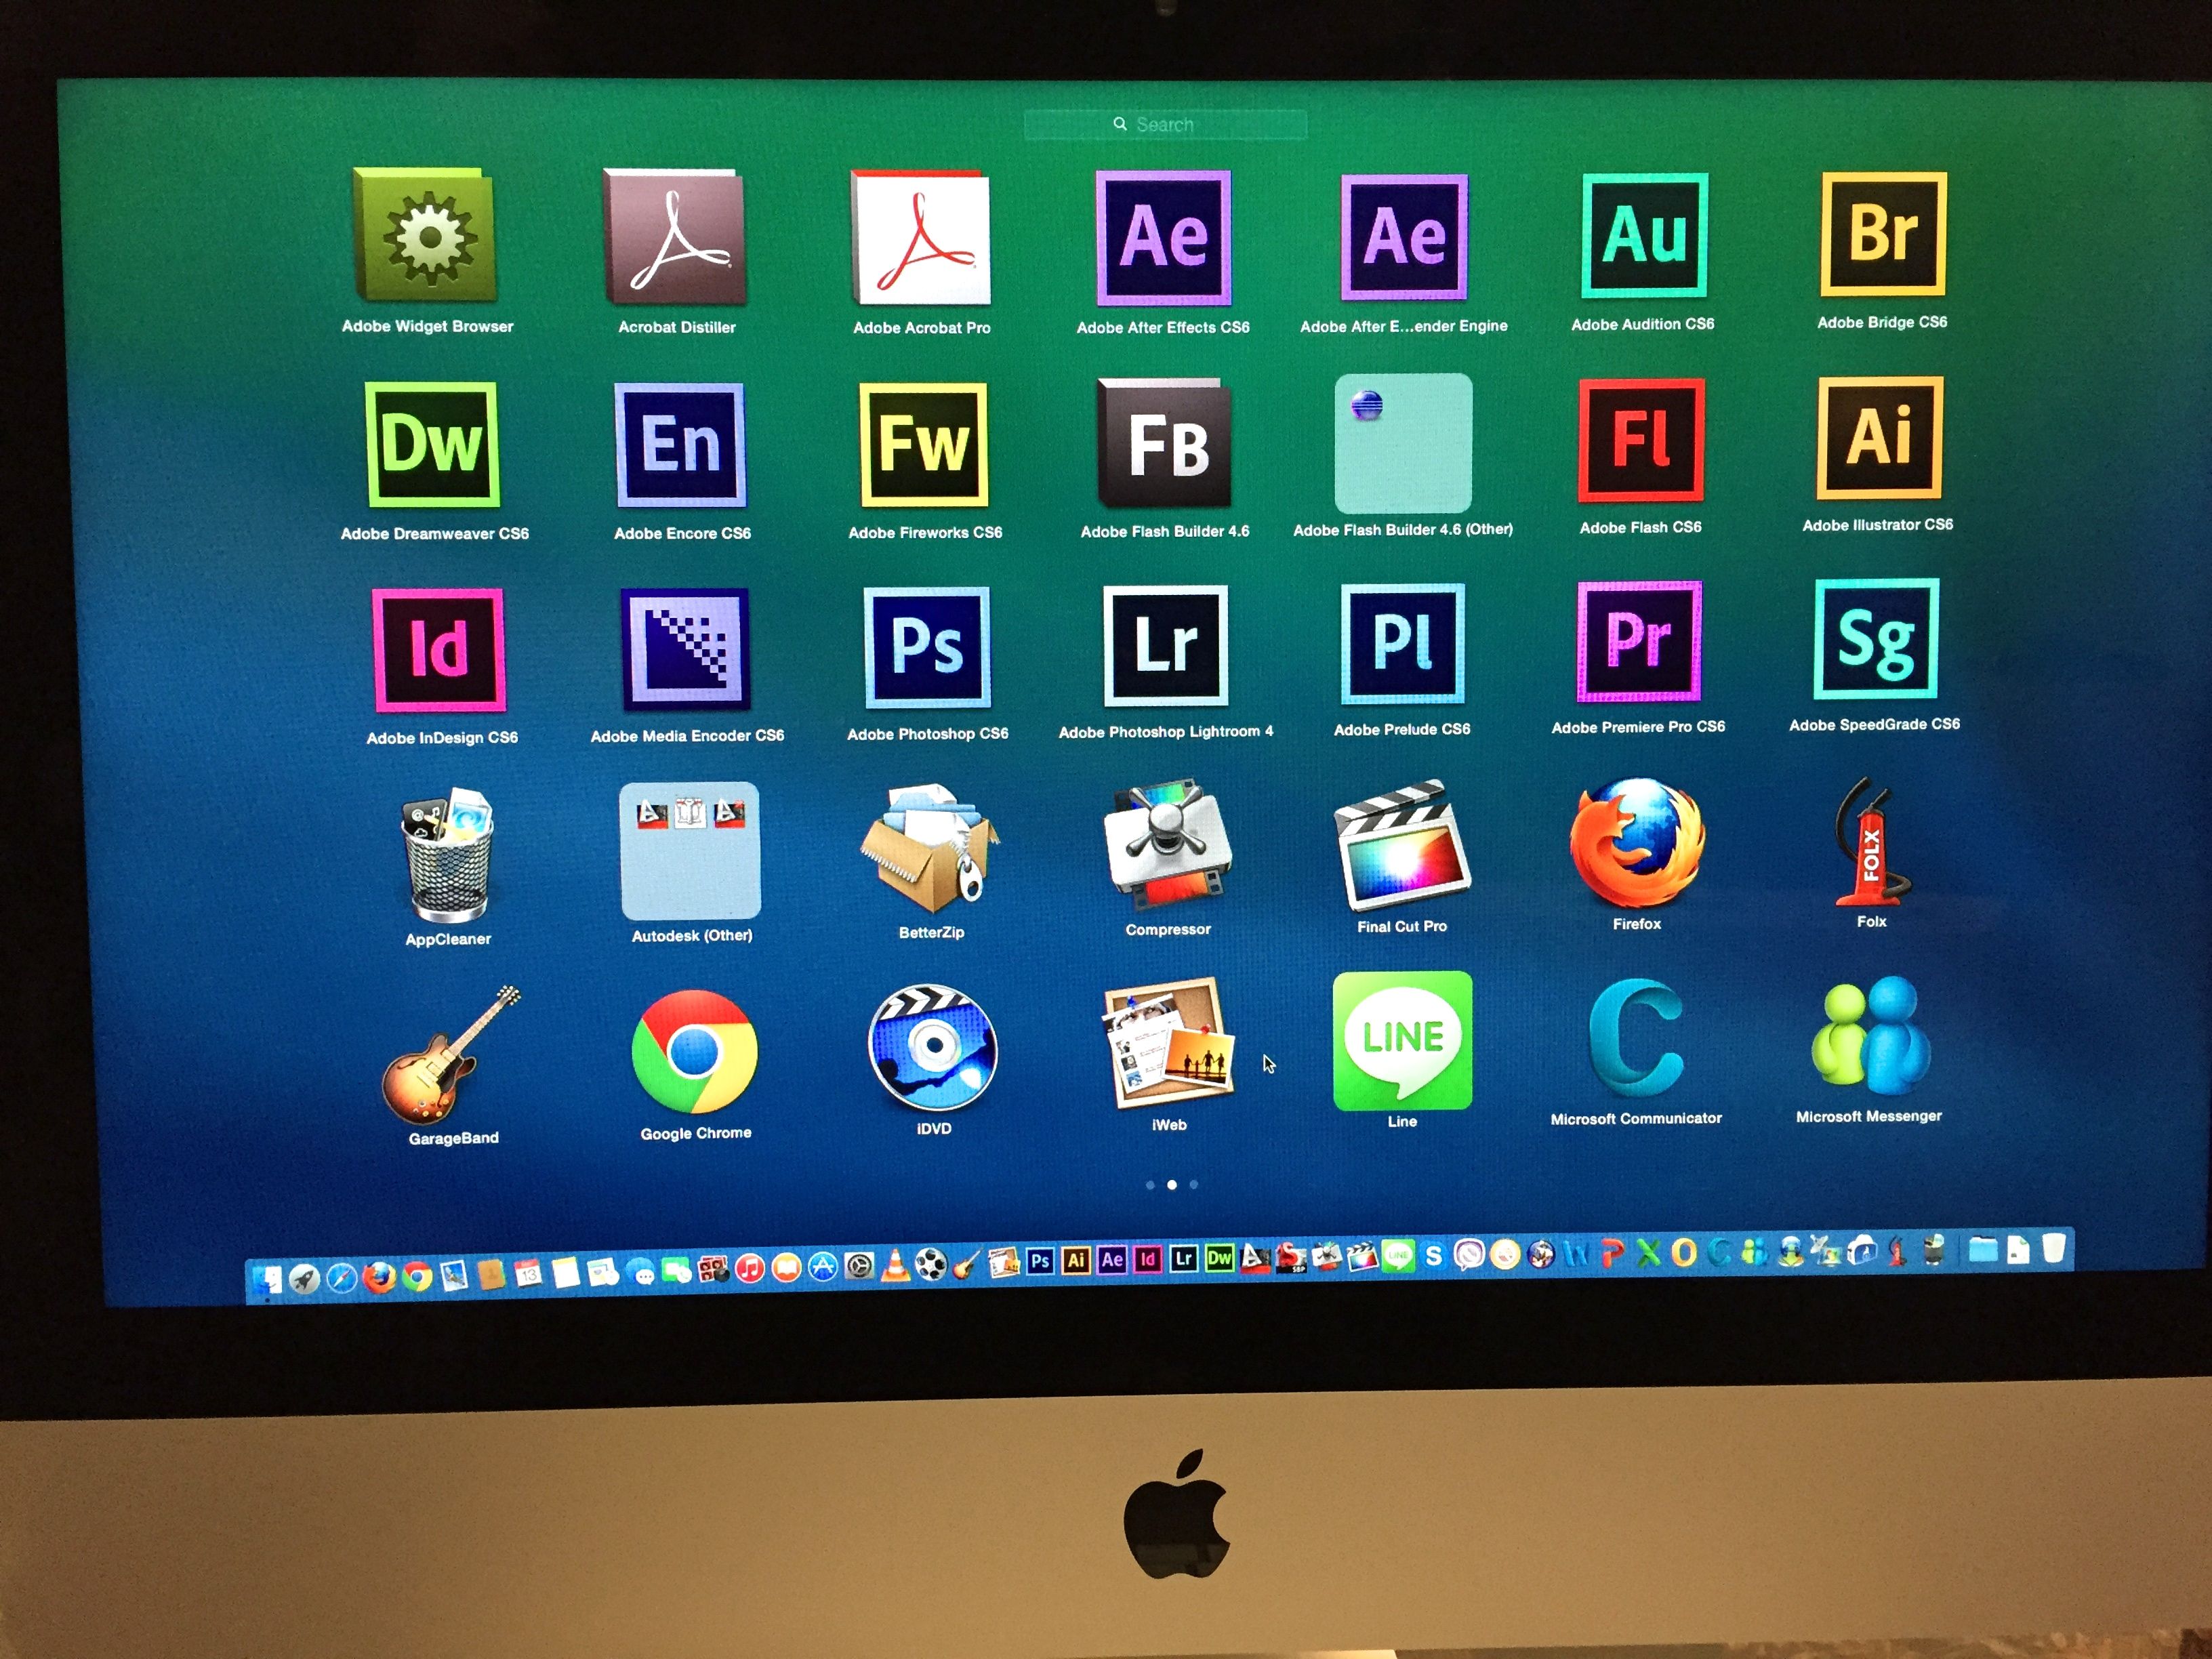Go to first Launchpad page dot
This screenshot has height=1659, width=2212.
[x=1150, y=1185]
